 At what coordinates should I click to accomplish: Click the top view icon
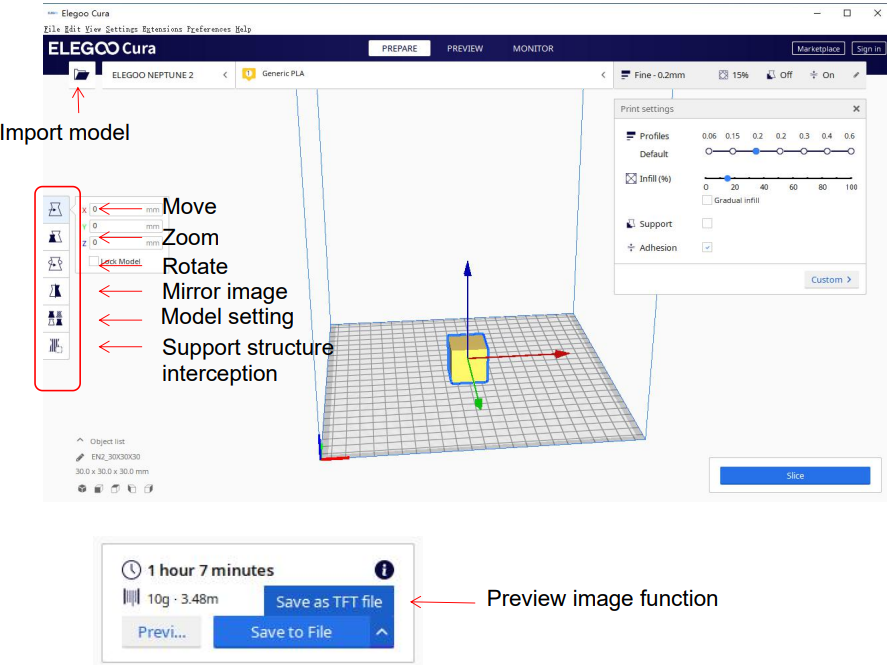115,489
